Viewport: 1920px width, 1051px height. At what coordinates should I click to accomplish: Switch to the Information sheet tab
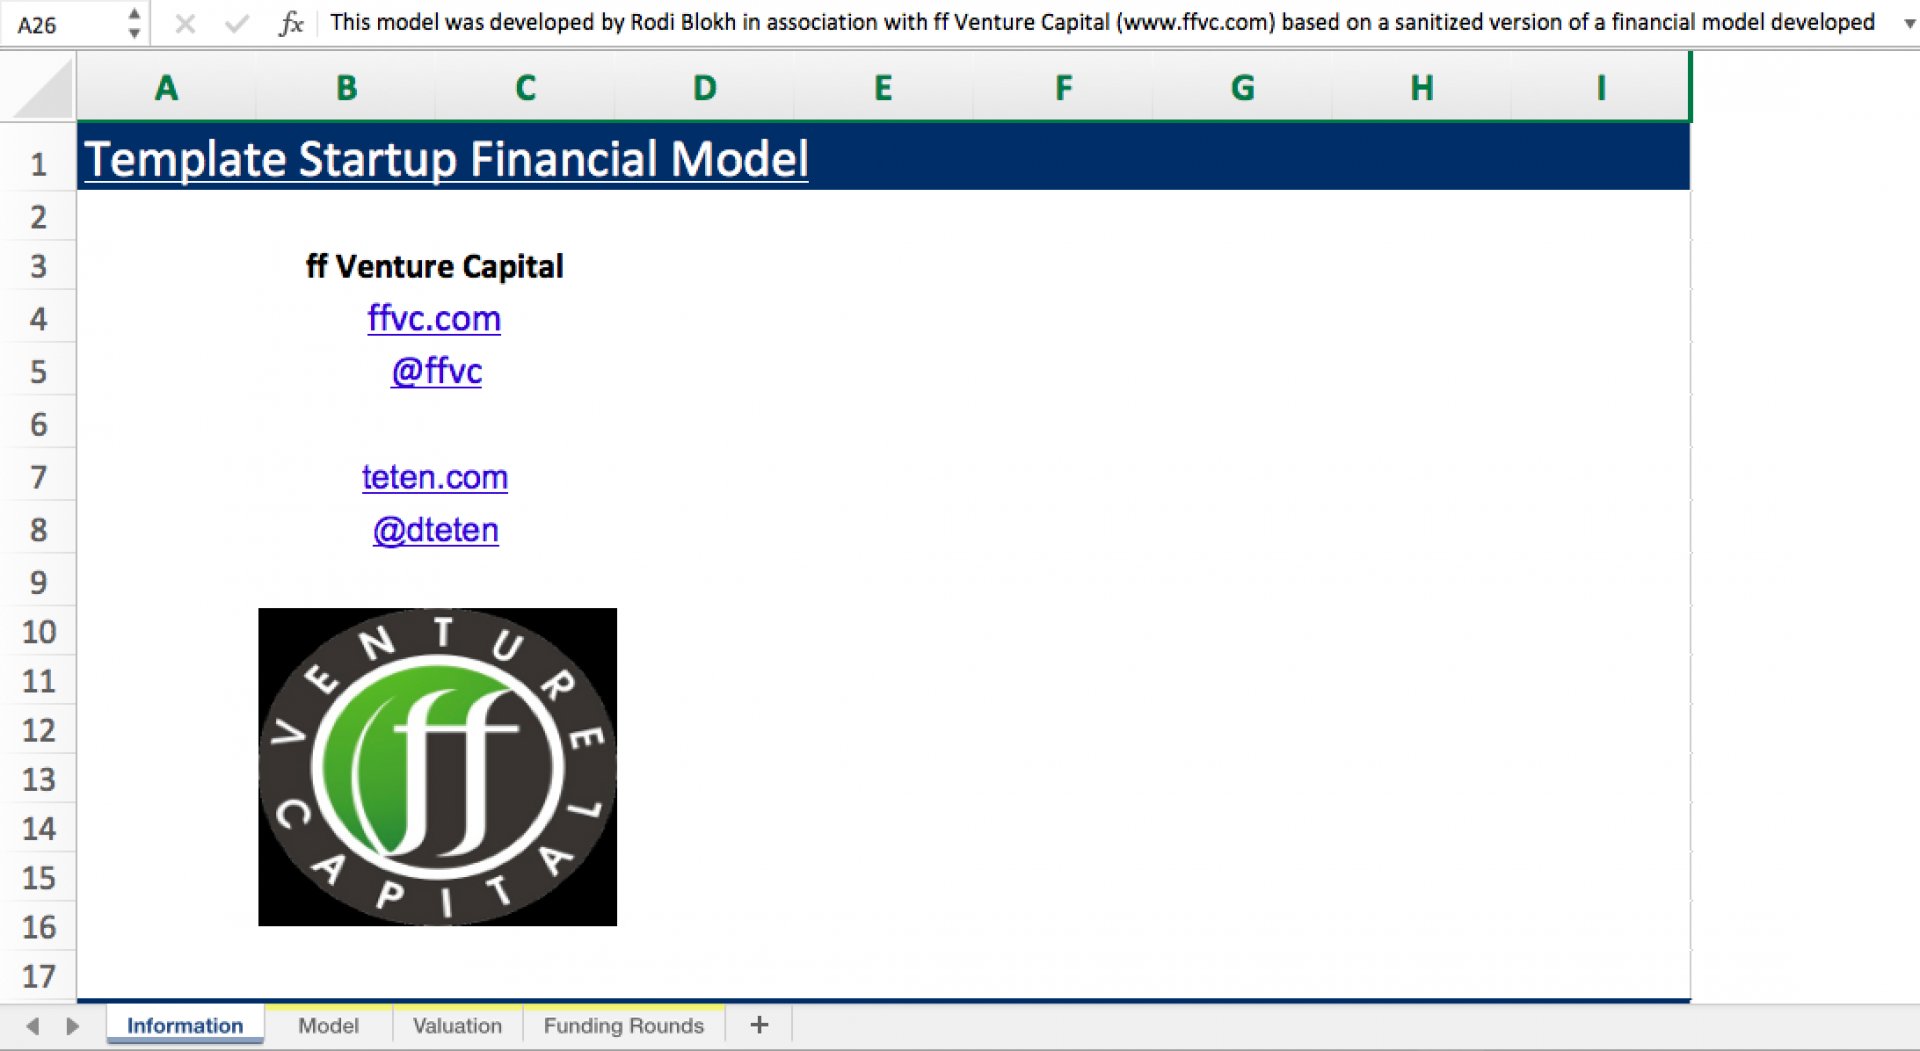coord(185,1025)
